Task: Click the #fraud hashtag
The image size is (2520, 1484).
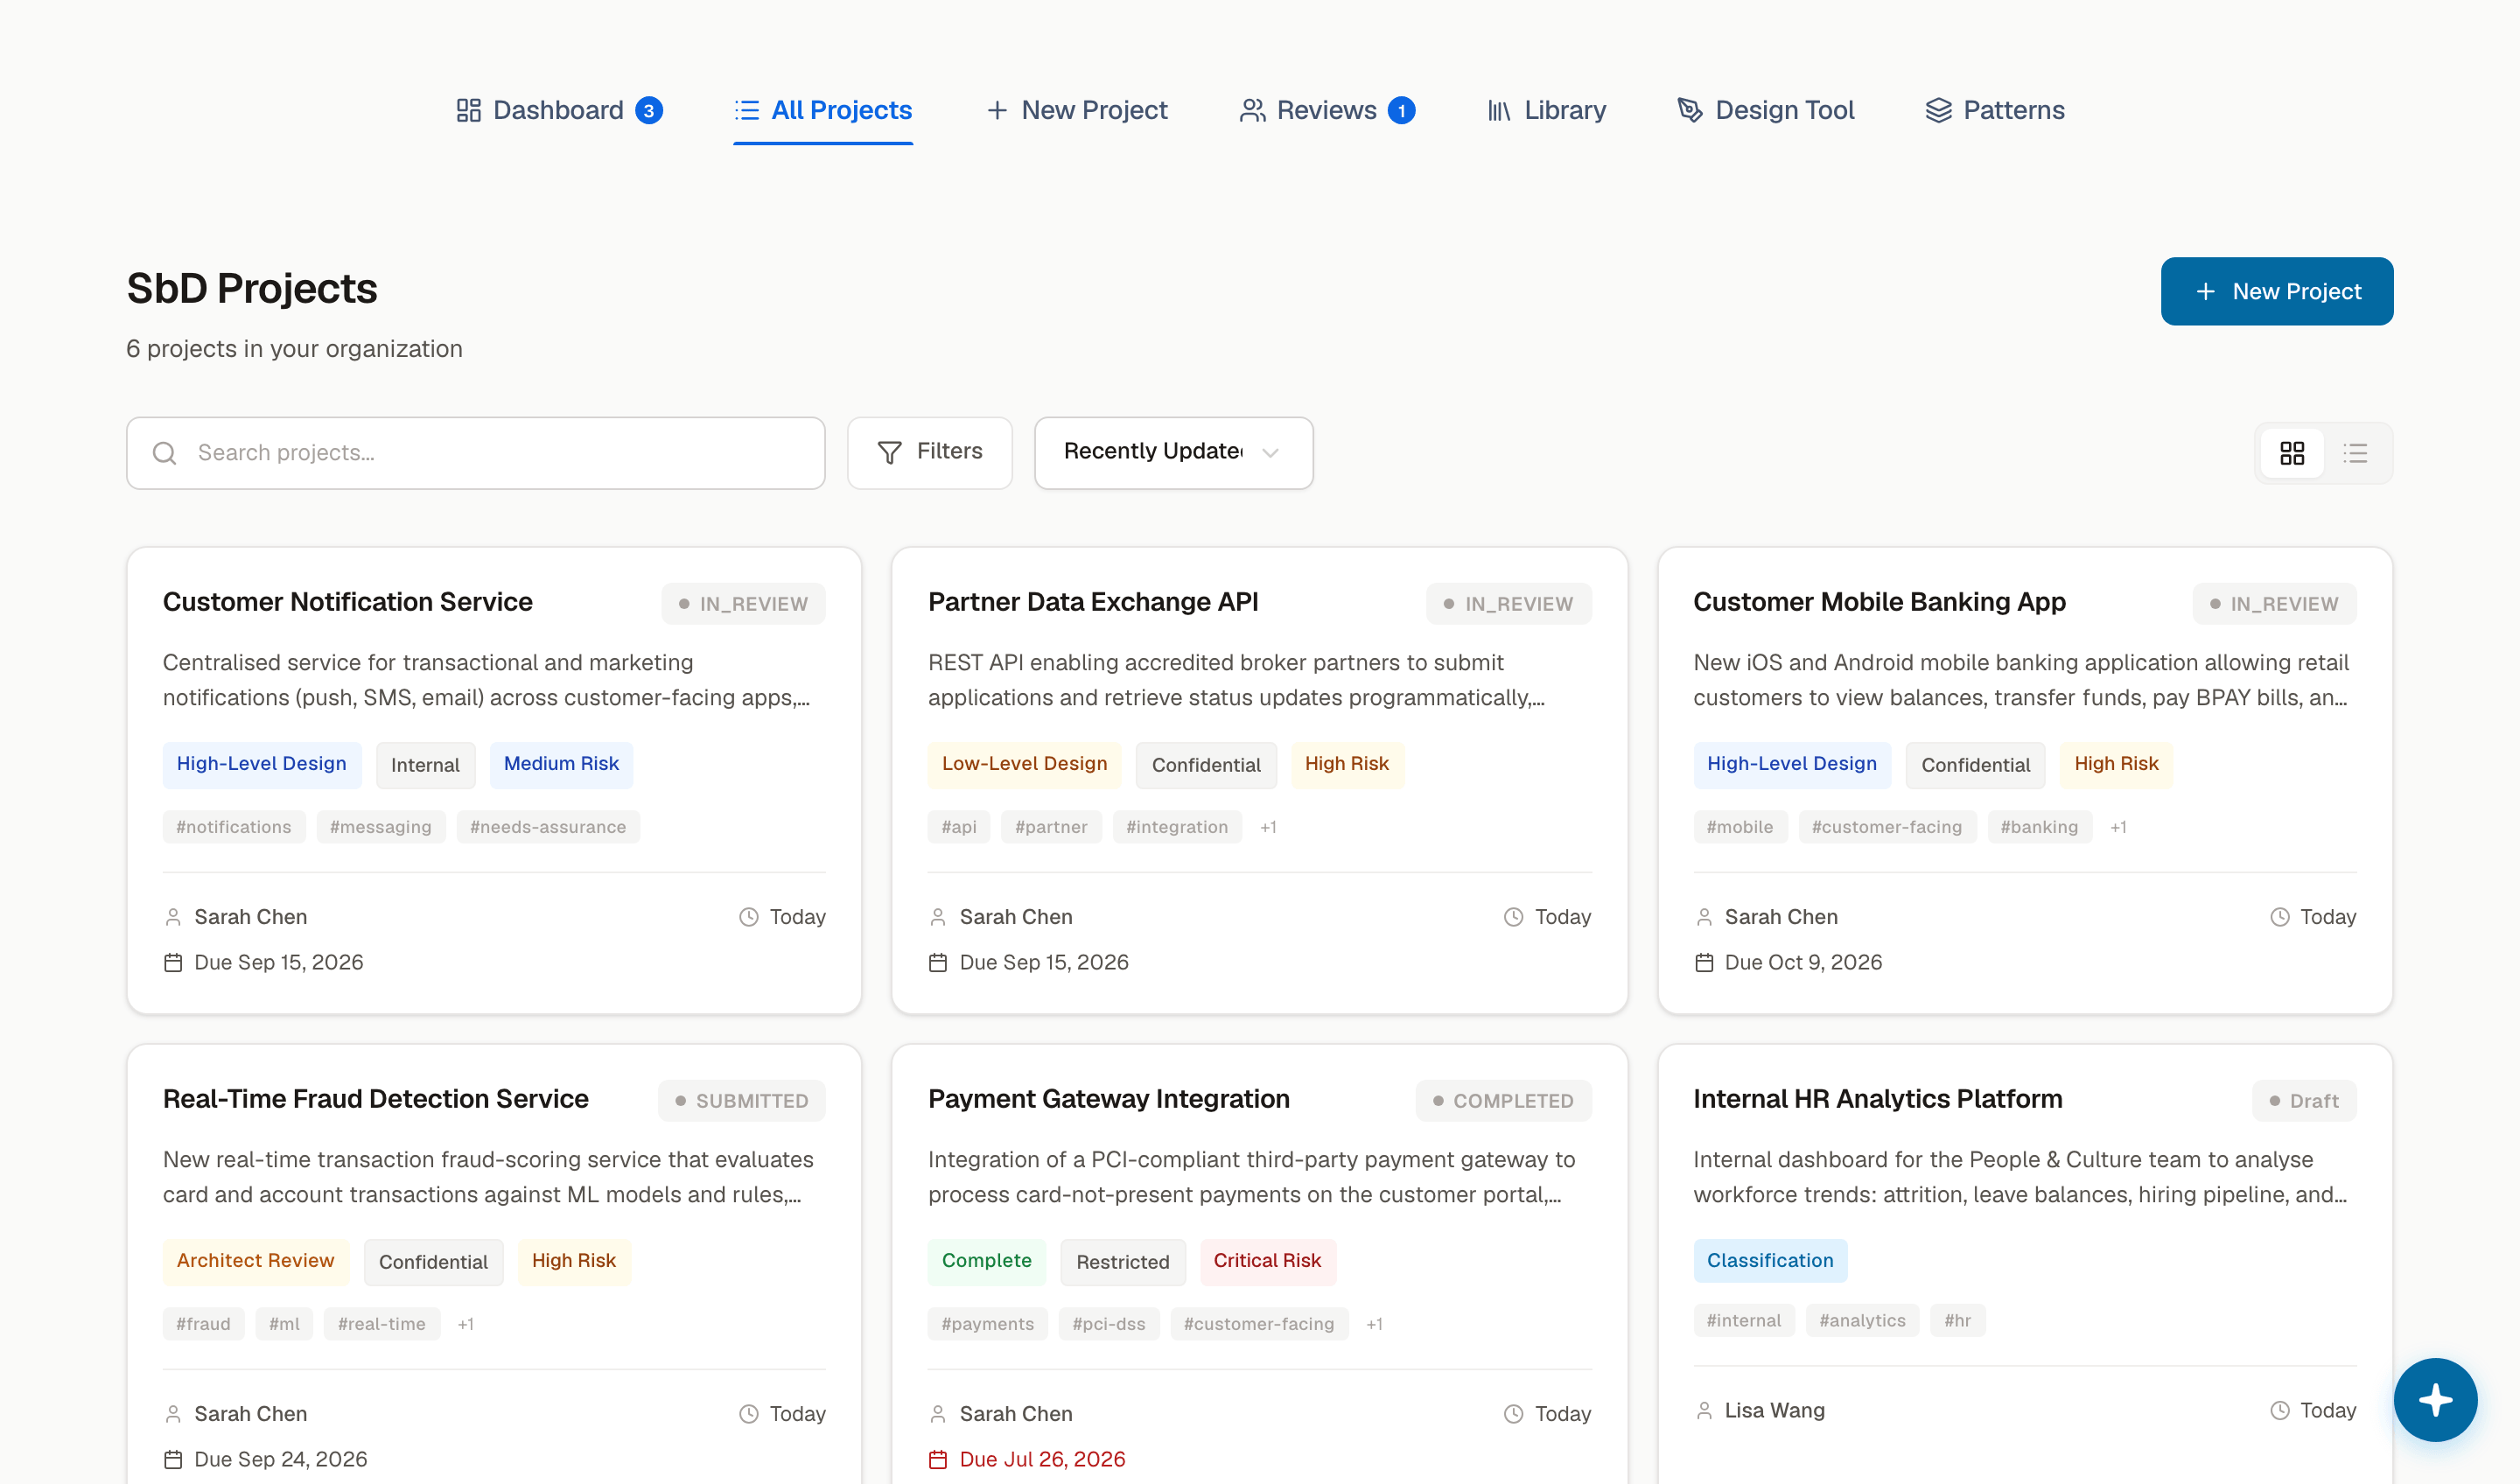Action: pyautogui.click(x=203, y=1324)
